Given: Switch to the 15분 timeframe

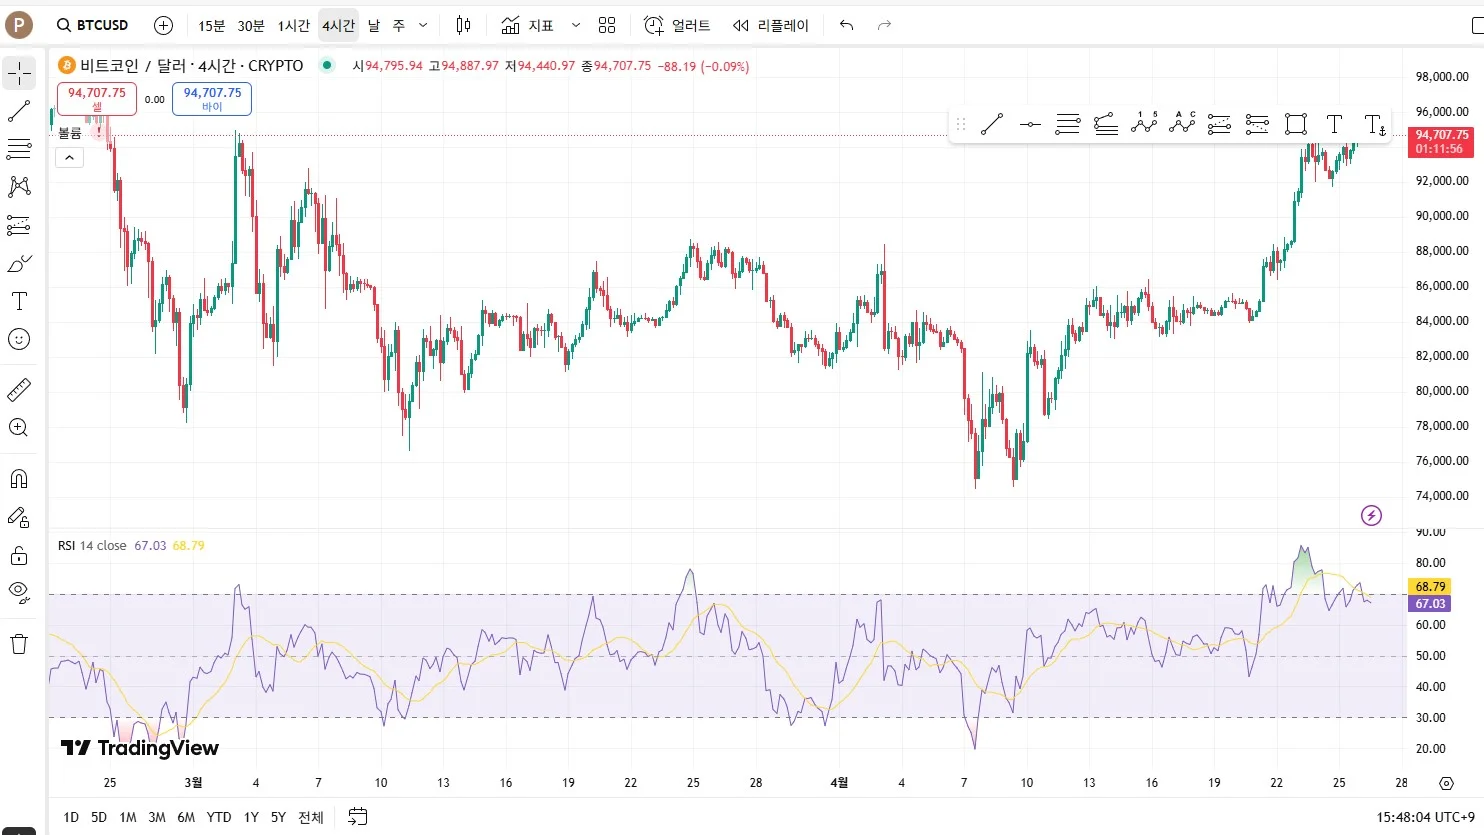Looking at the screenshot, I should tap(211, 25).
